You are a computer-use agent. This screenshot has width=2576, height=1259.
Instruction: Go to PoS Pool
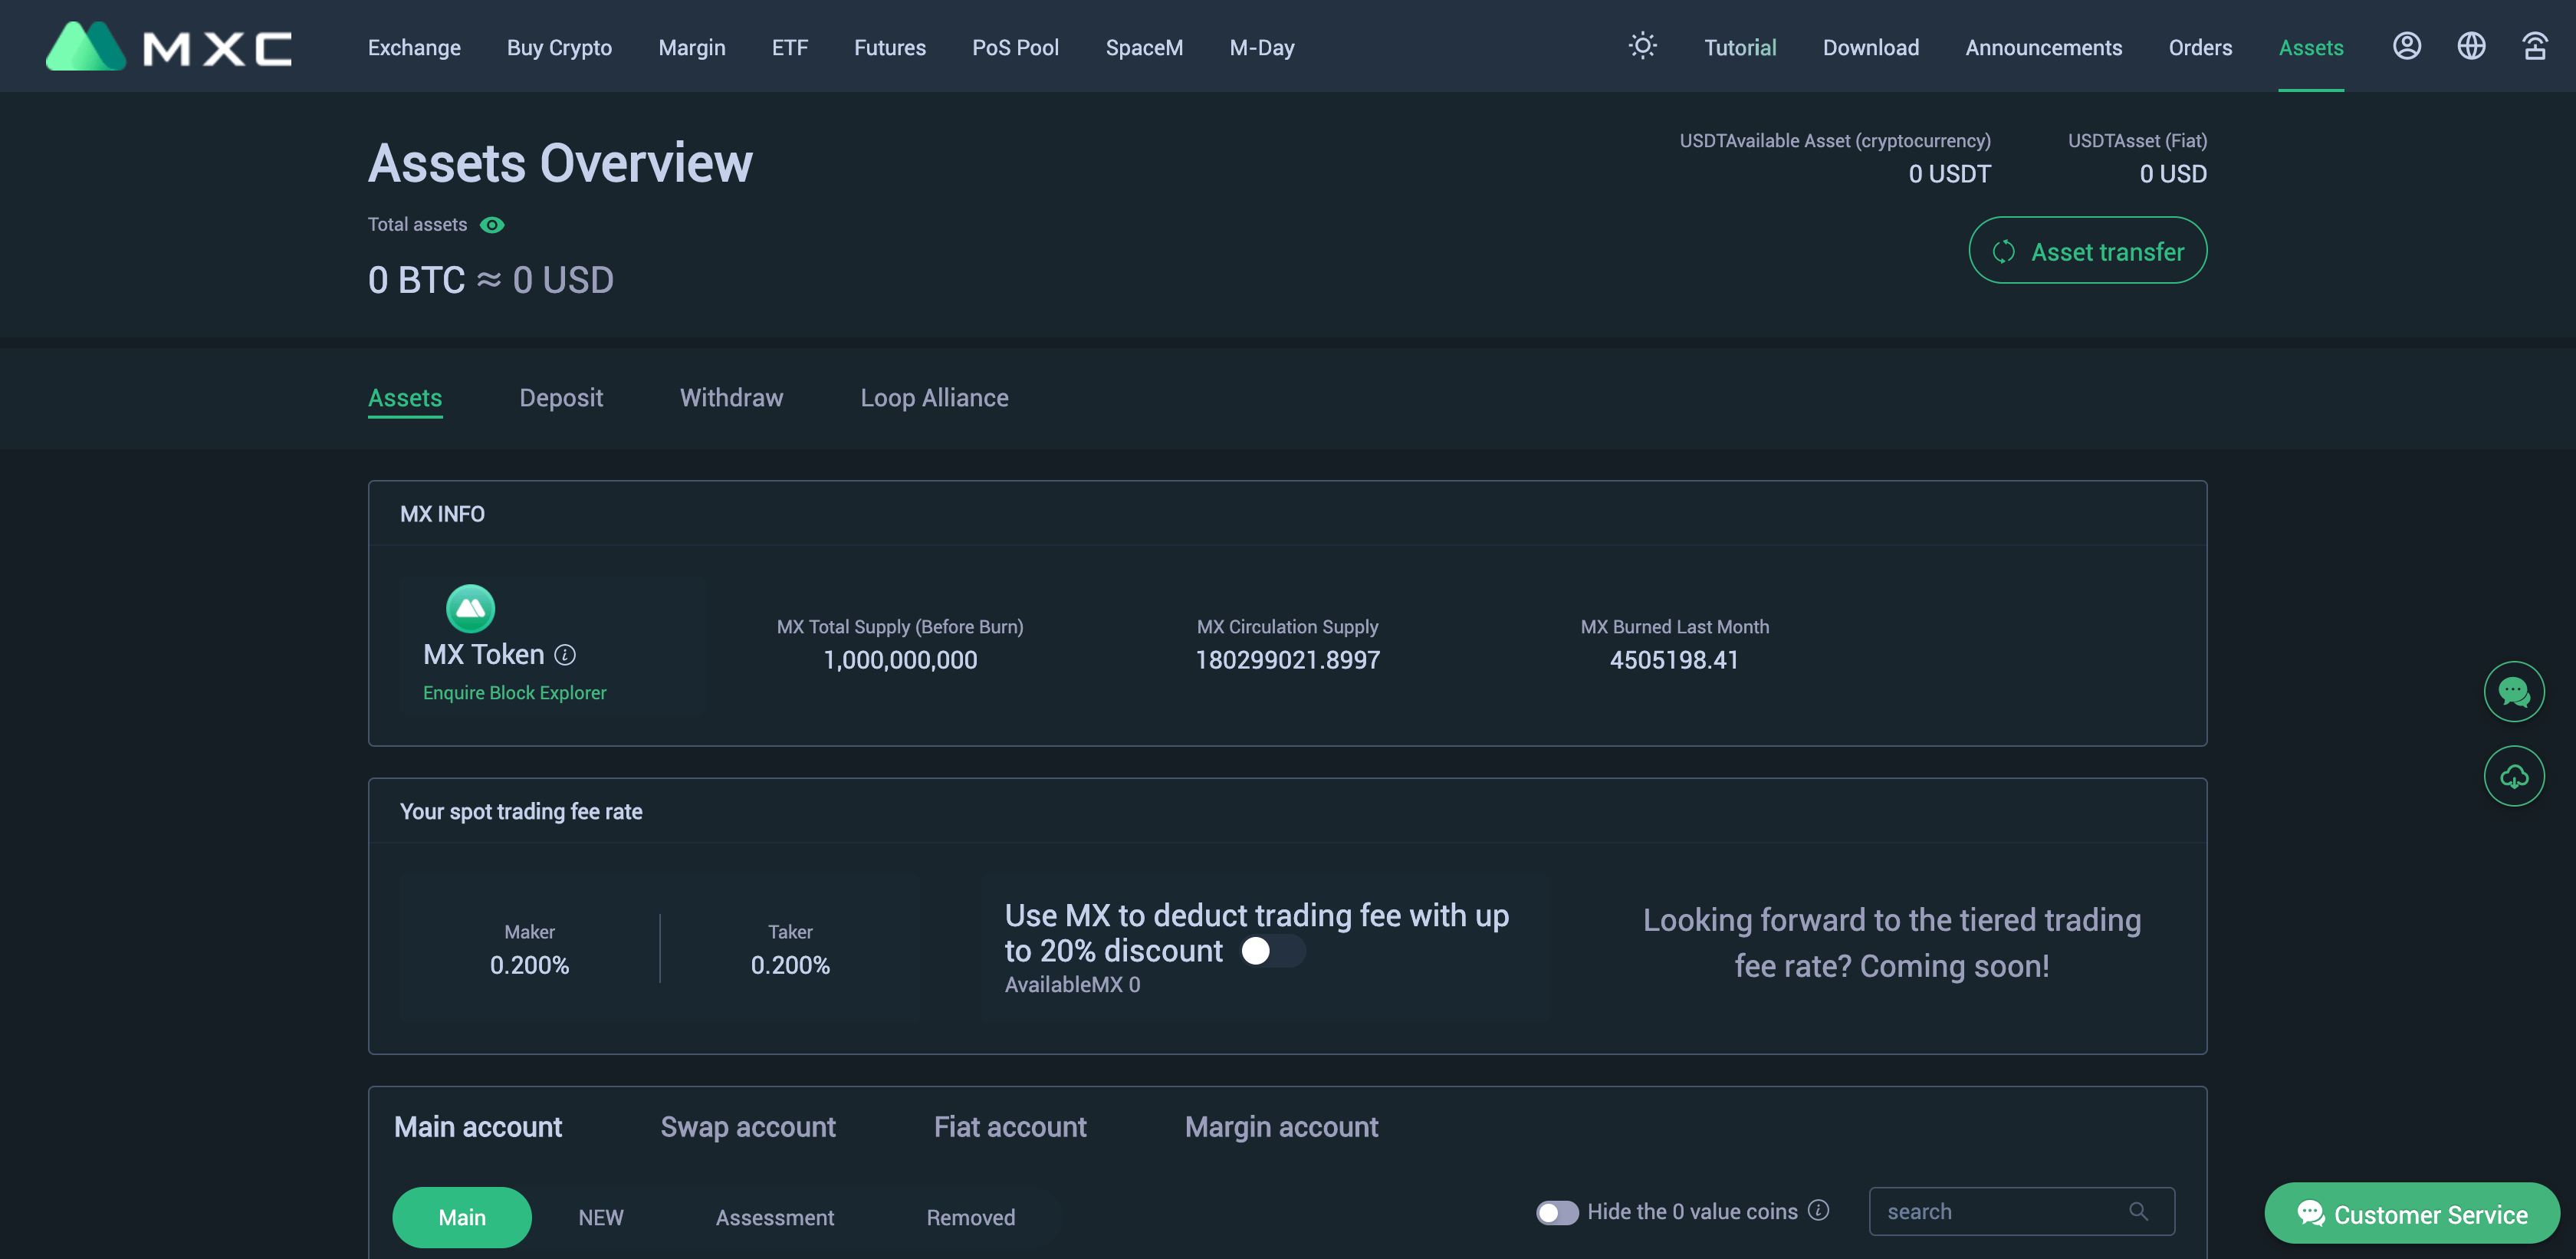click(x=1015, y=47)
